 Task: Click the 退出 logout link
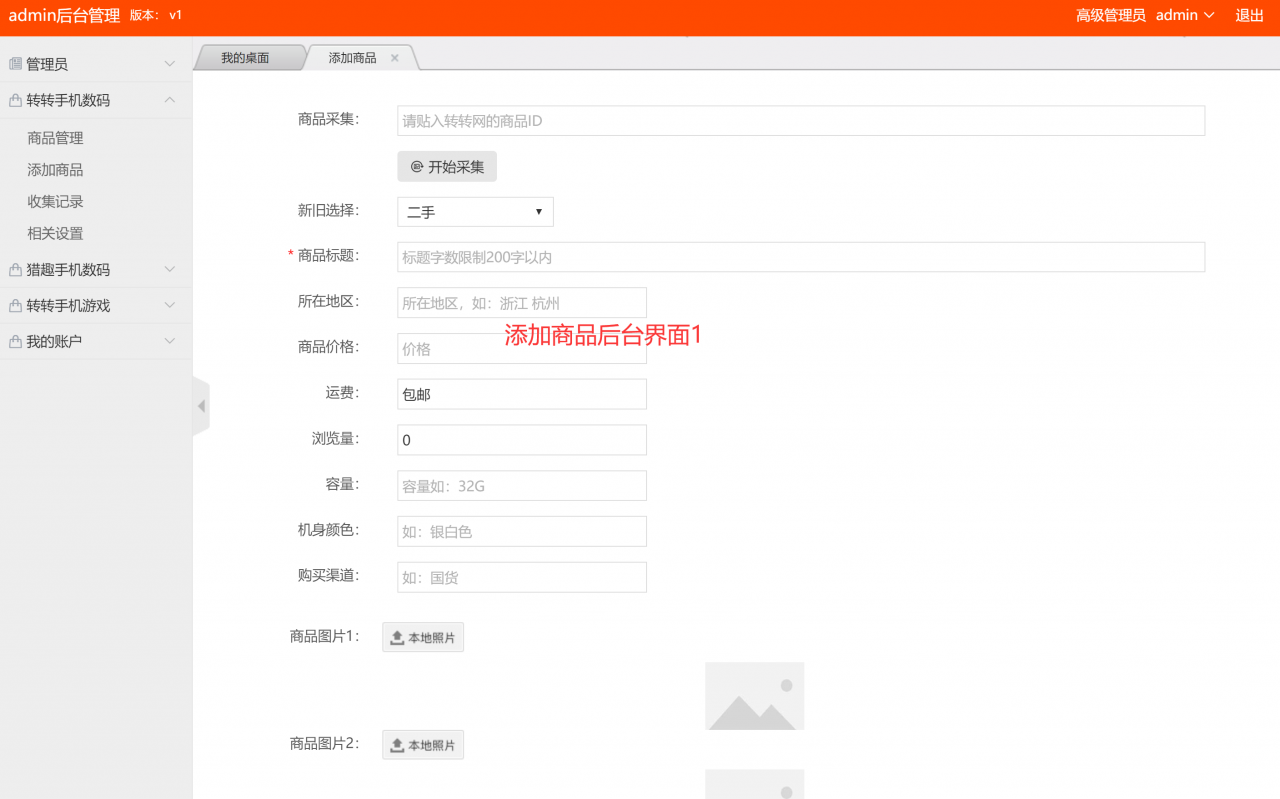tap(1250, 15)
